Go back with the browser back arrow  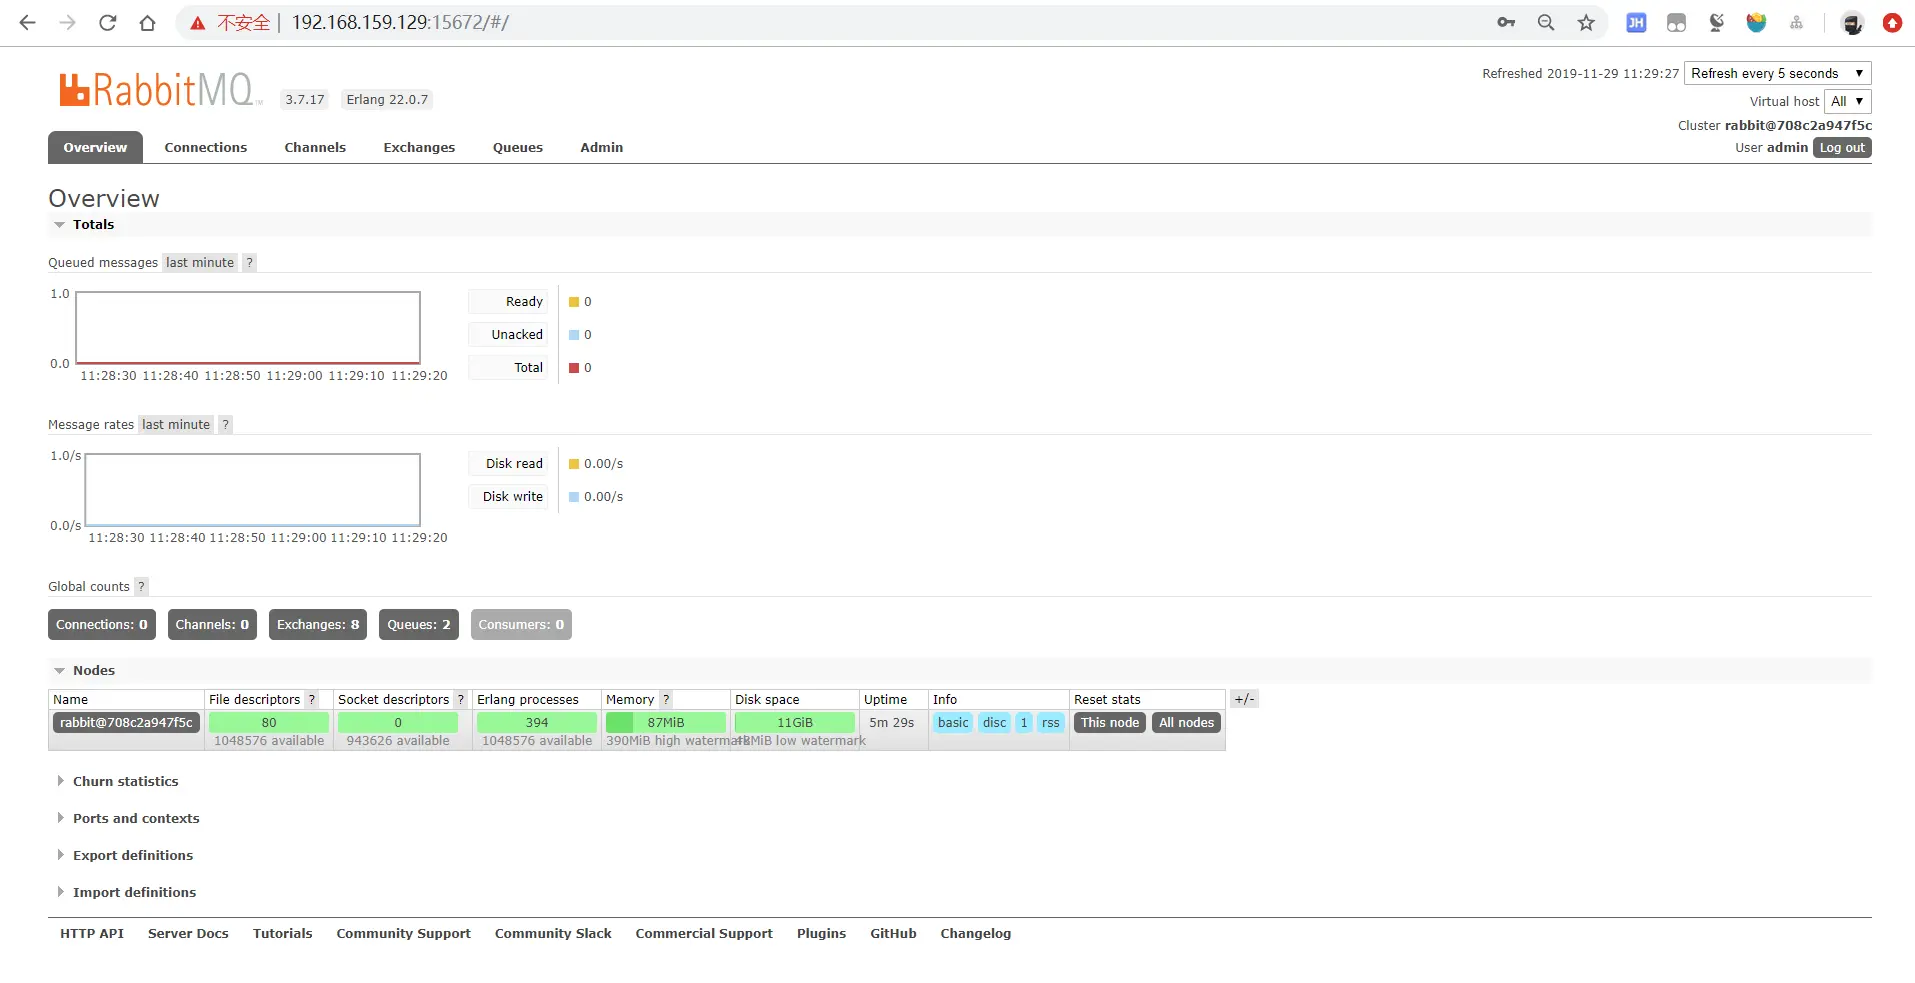pos(27,23)
